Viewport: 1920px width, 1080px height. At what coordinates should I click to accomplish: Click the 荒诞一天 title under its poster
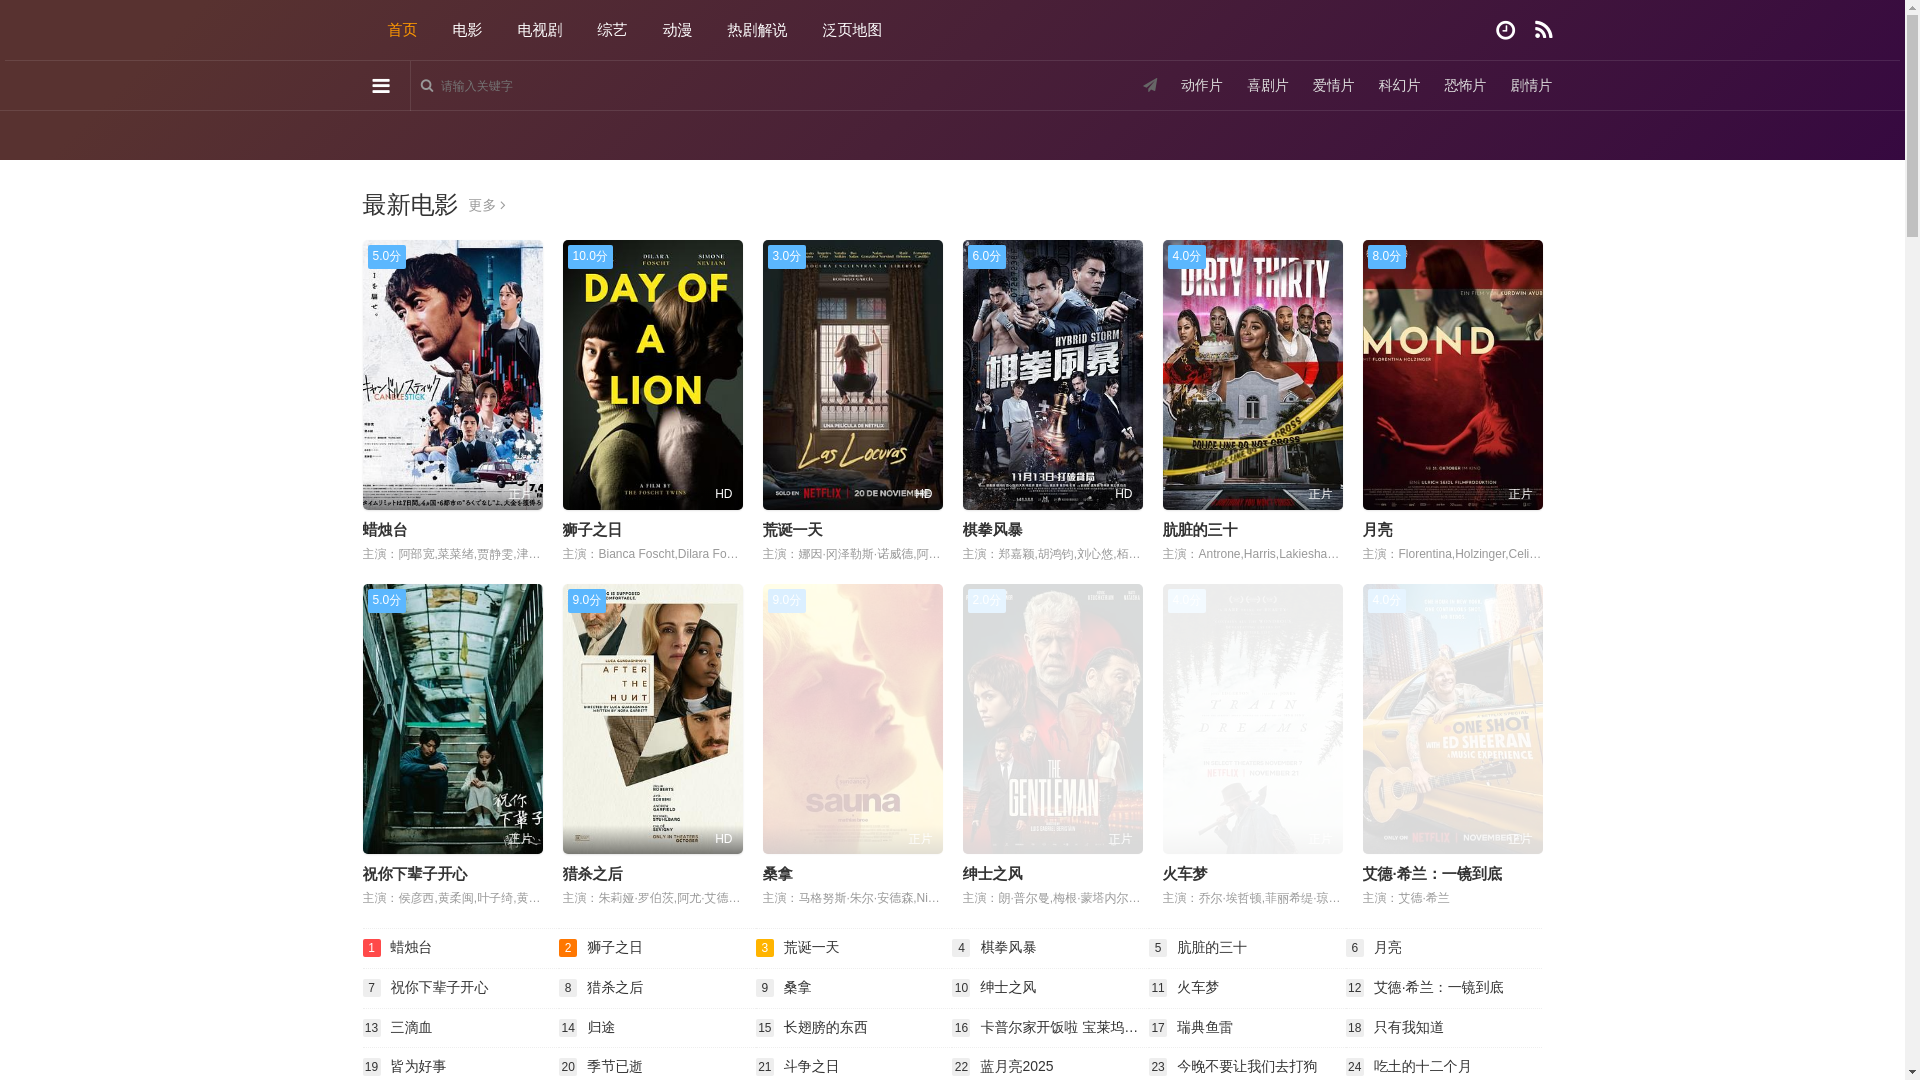(x=792, y=530)
